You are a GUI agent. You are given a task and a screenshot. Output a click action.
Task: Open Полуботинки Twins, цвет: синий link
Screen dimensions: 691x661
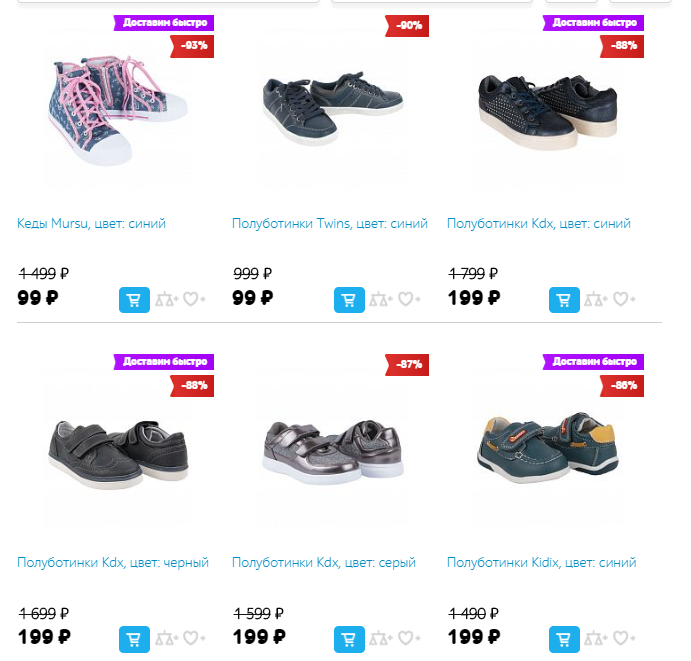click(330, 223)
